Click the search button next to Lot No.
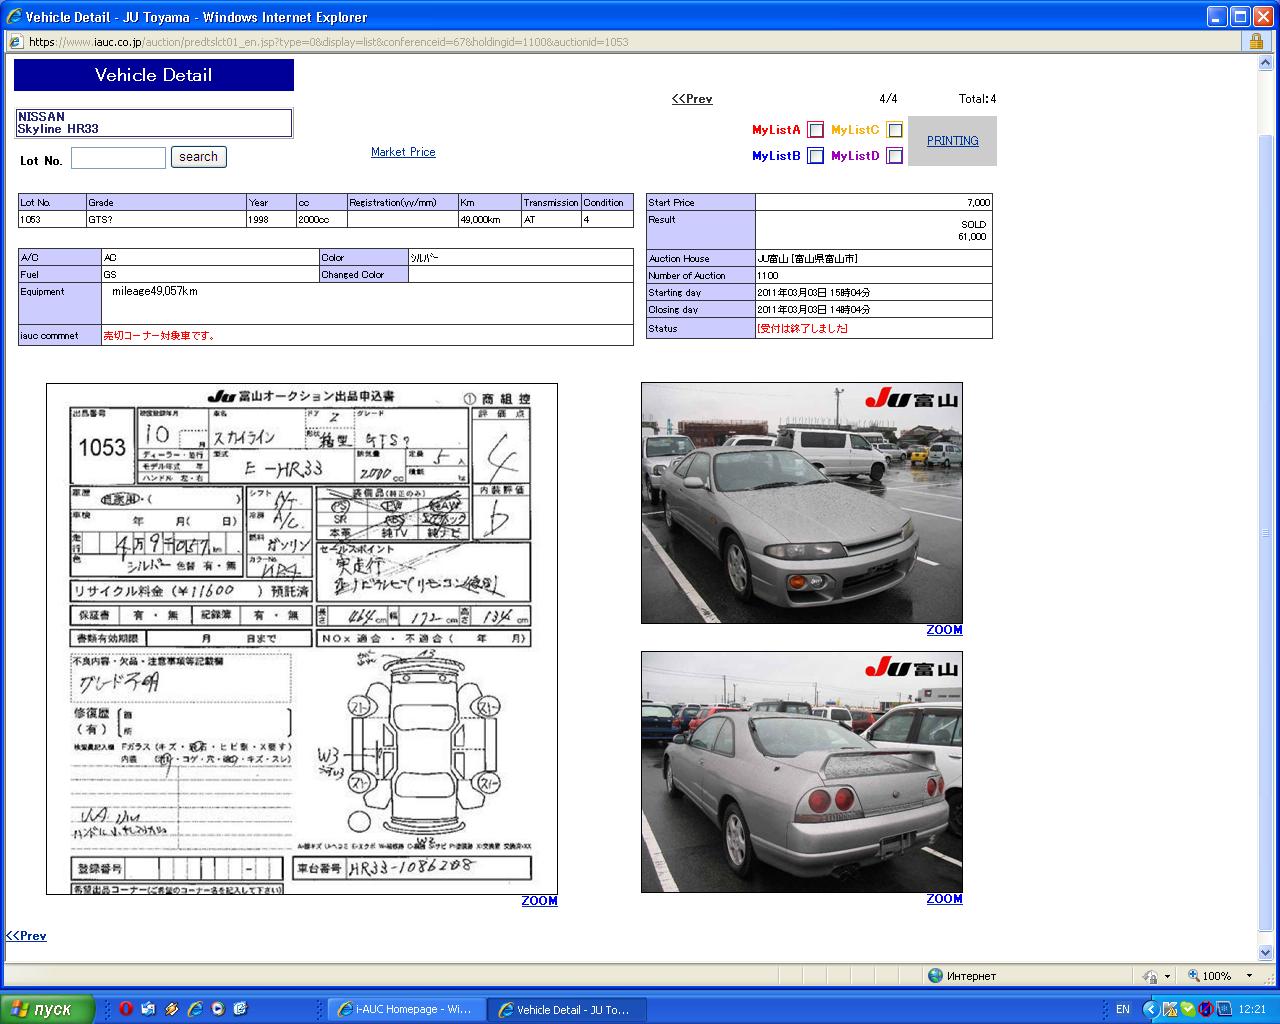Viewport: 1280px width, 1024px height. click(x=199, y=157)
